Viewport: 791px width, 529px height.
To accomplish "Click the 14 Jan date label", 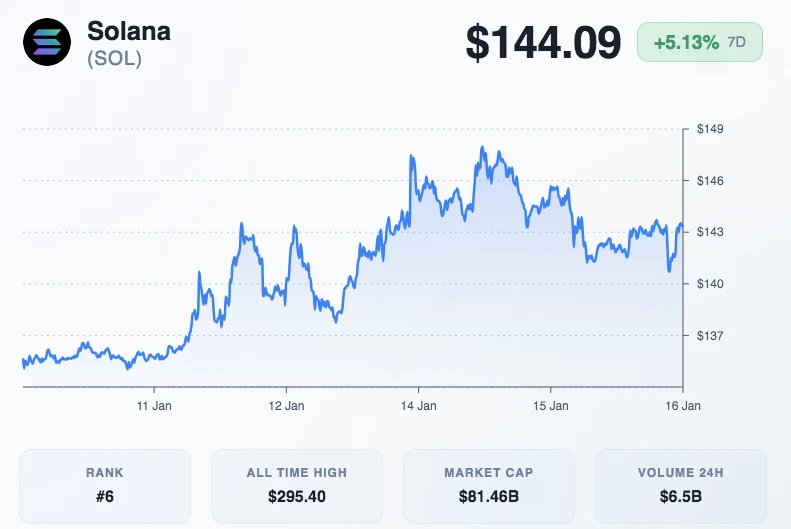I will (x=419, y=406).
